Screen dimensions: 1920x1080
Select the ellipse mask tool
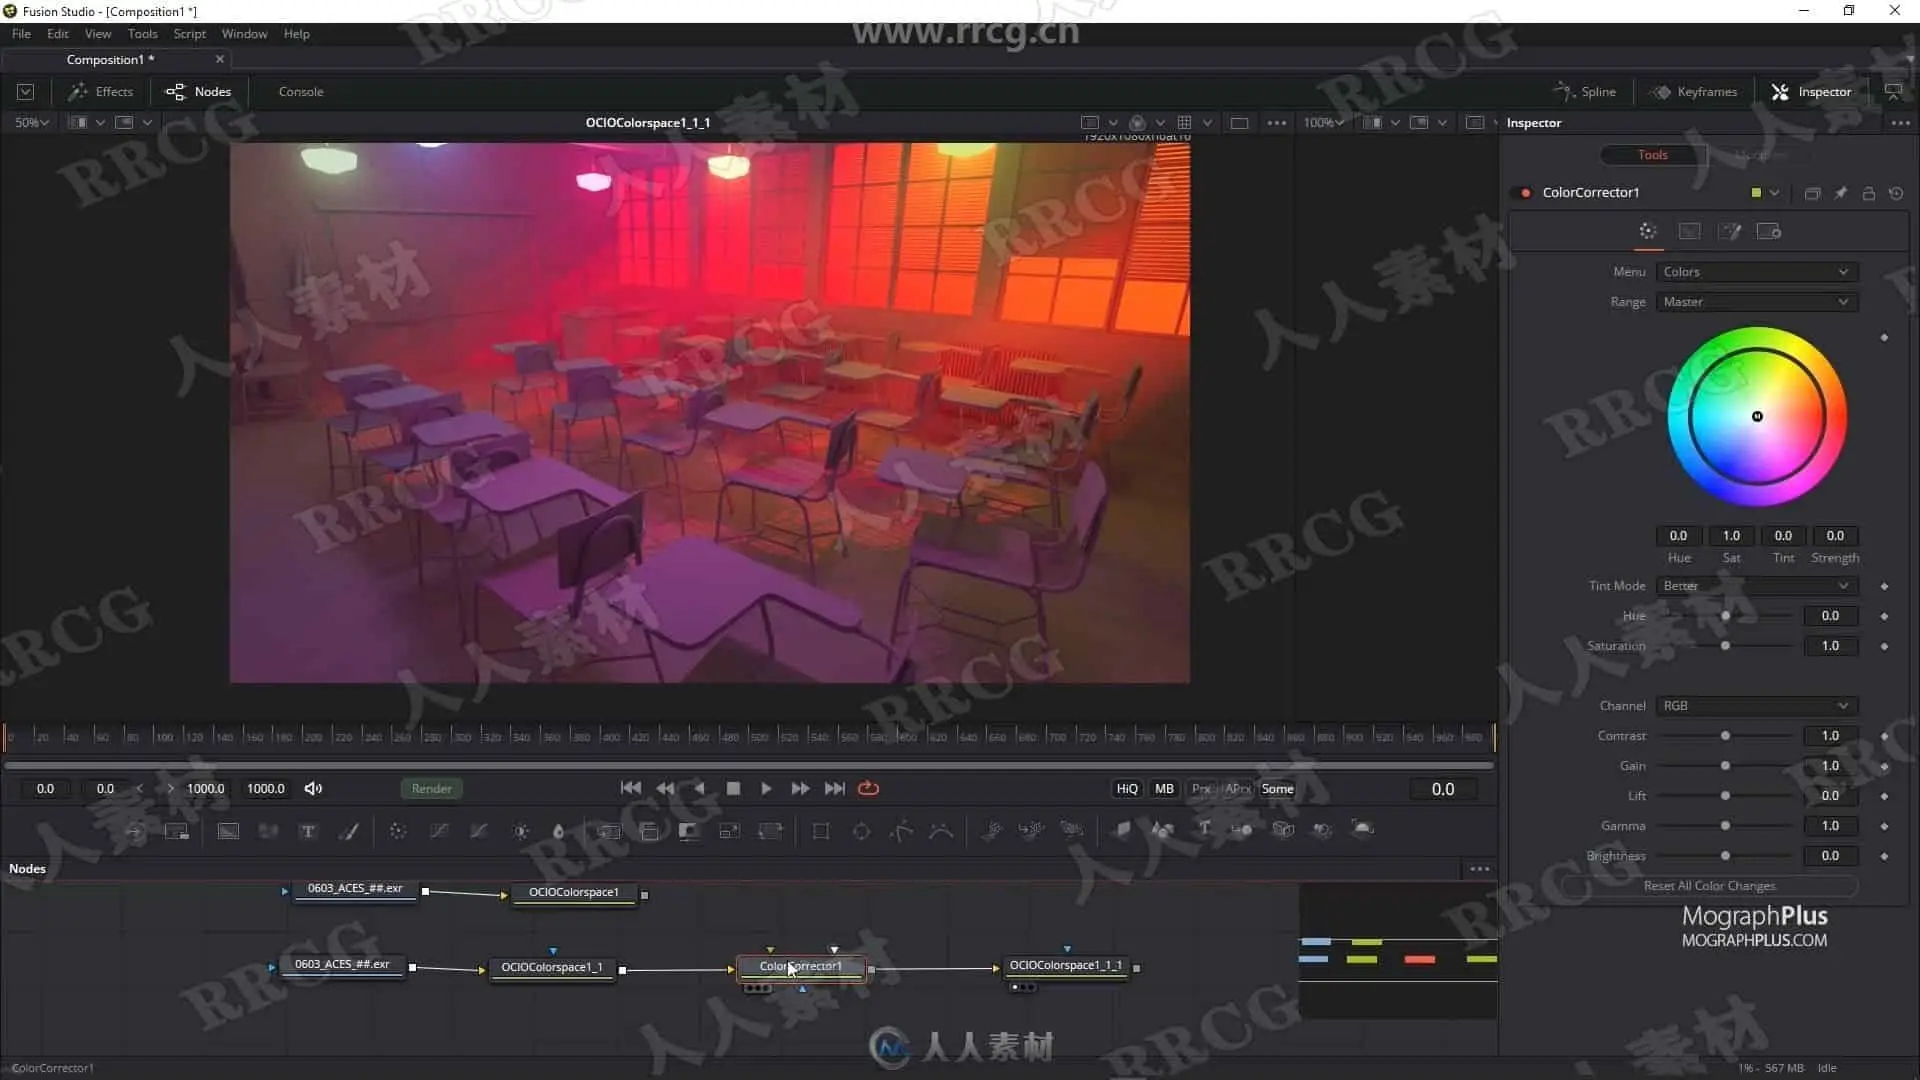pos(861,831)
